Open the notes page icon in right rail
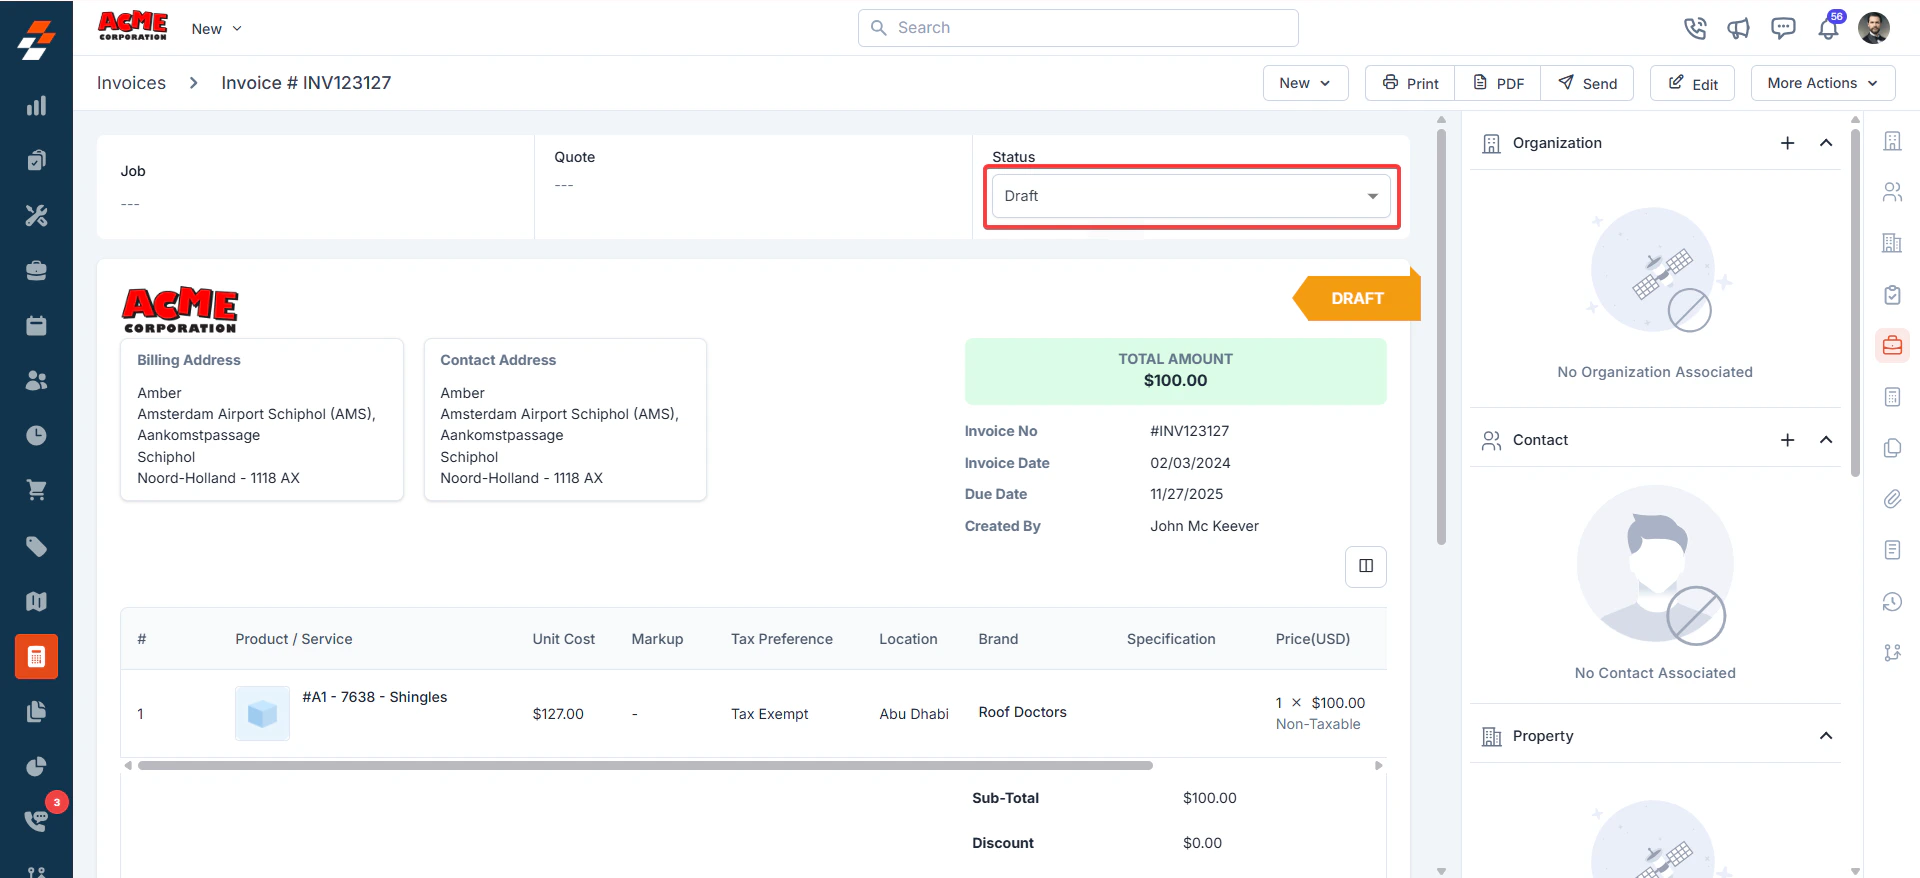The image size is (1920, 878). pyautogui.click(x=1892, y=550)
